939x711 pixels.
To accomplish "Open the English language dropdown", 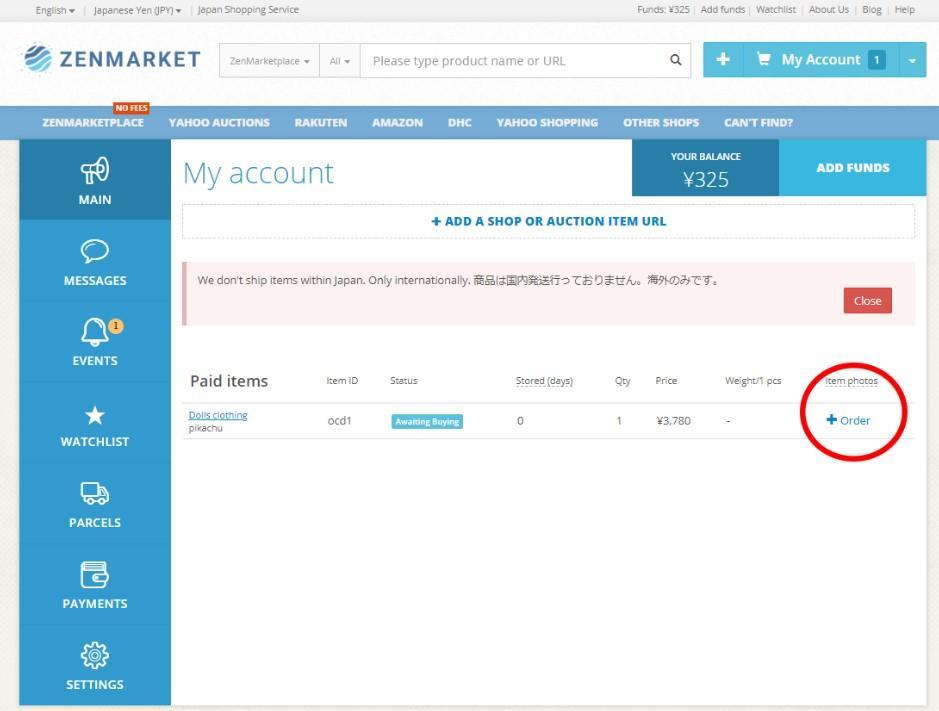I will 55,10.
